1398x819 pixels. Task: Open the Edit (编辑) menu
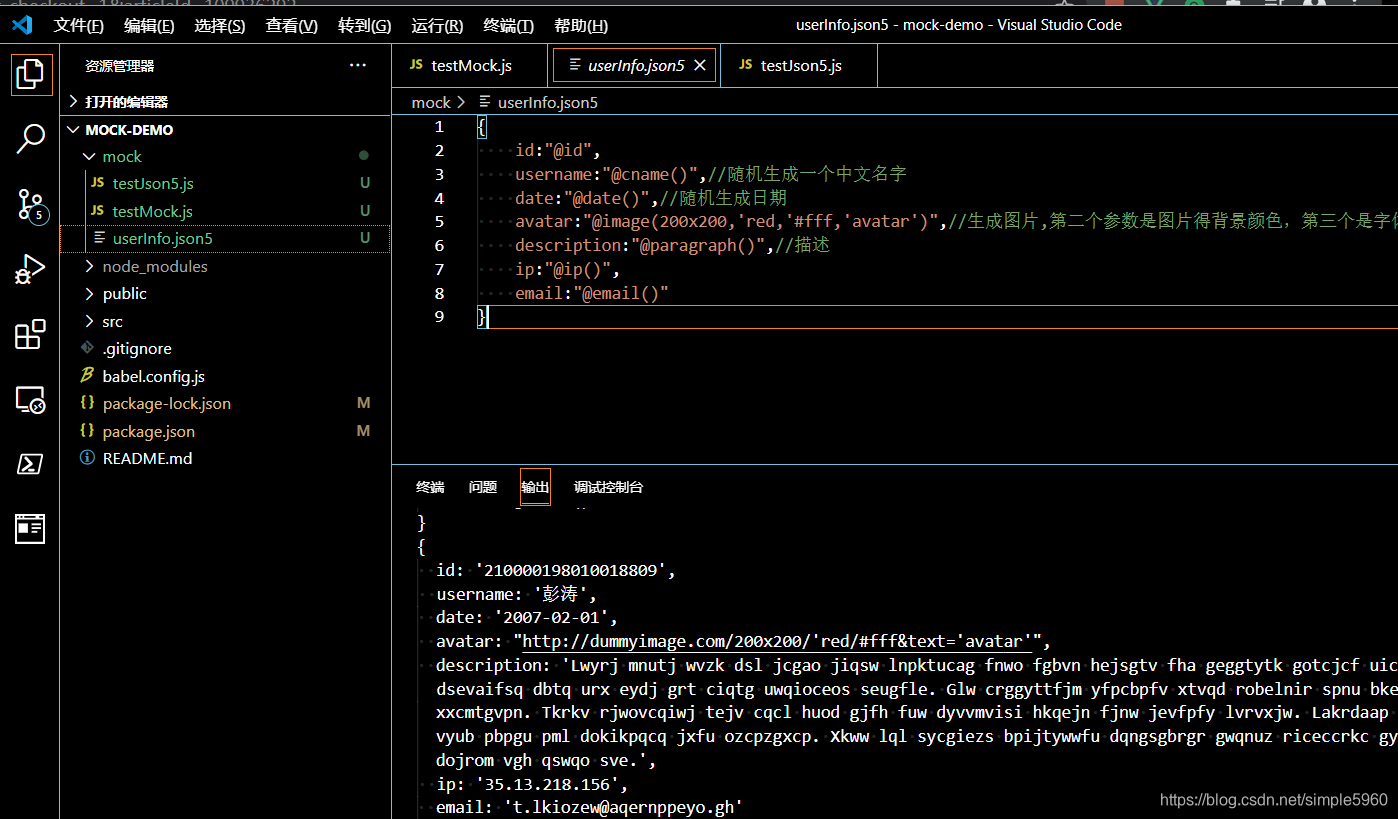(x=149, y=25)
